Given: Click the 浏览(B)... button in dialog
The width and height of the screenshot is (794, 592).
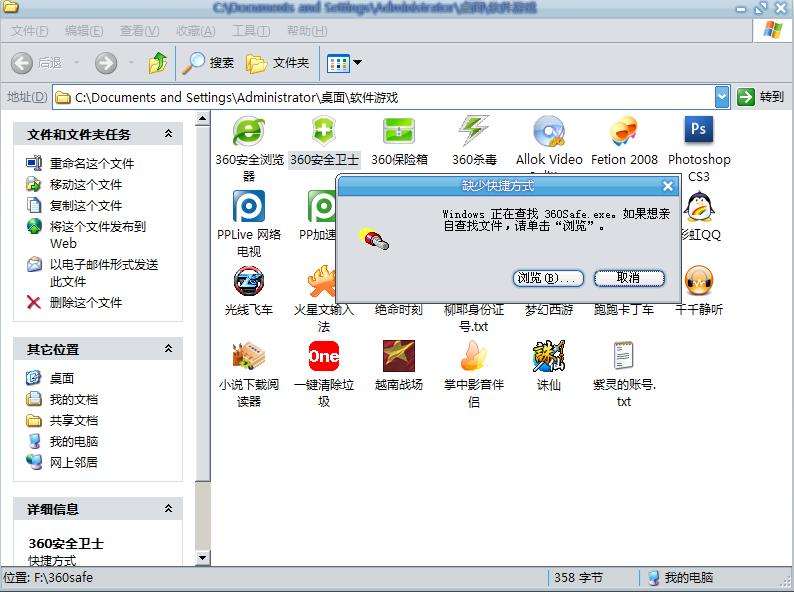Looking at the screenshot, I should click(548, 278).
